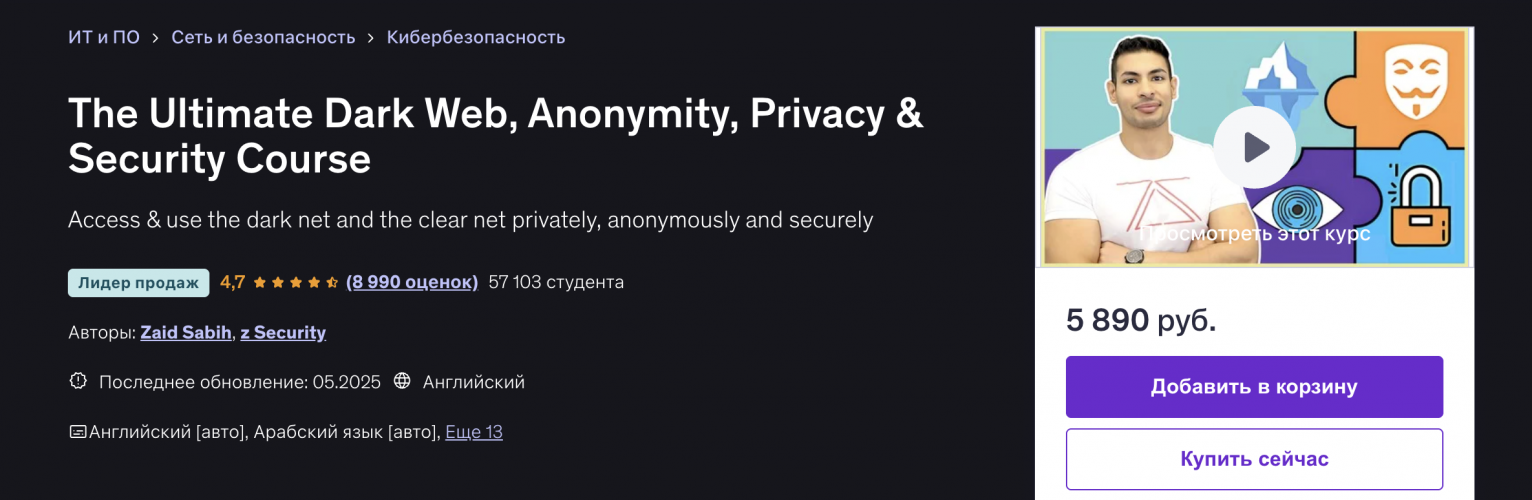The image size is (1532, 500).
Task: Click the chevron before Кибербезопасность
Action: pos(371,38)
